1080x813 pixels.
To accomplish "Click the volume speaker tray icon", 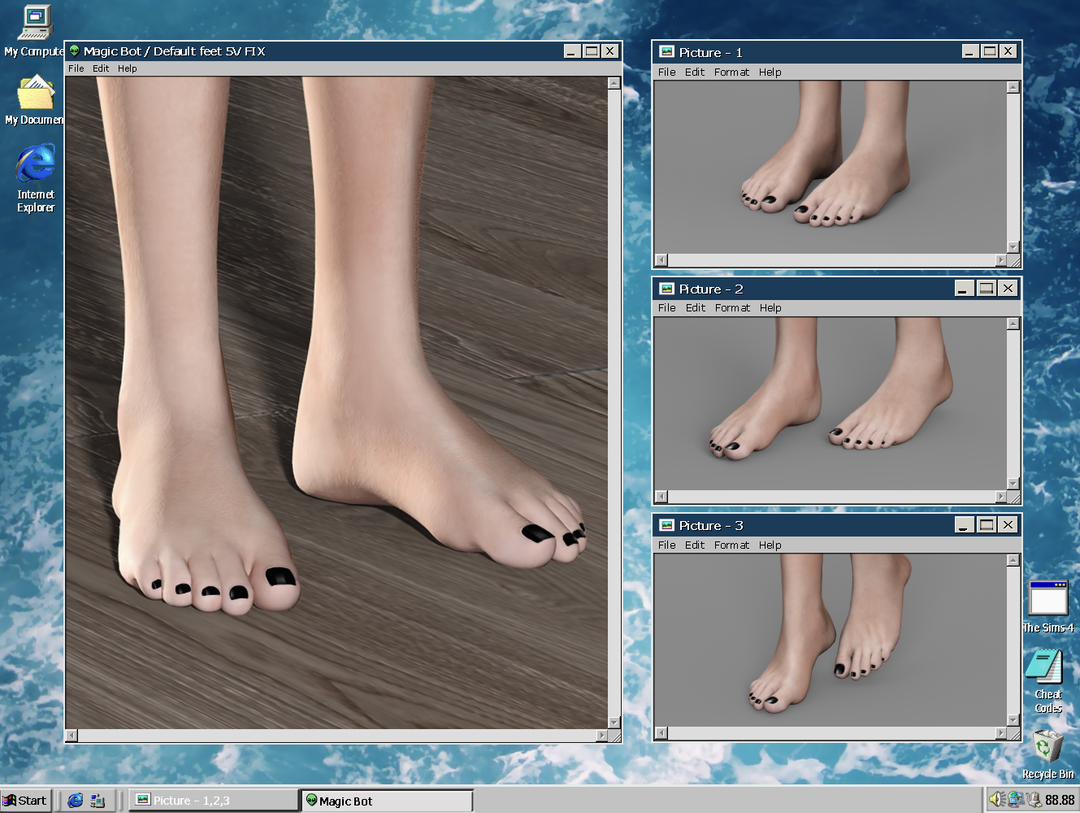I will [x=996, y=800].
